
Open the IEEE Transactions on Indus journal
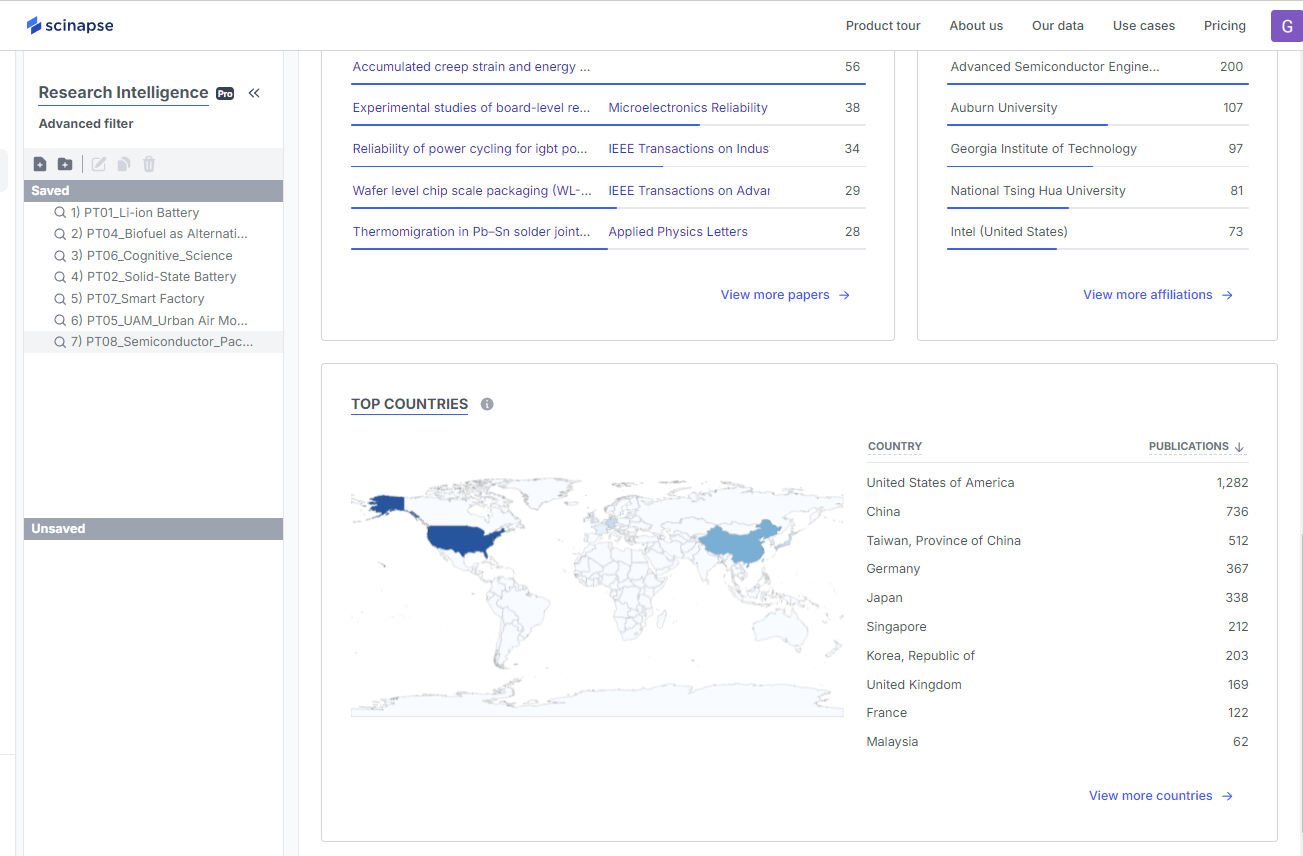pyautogui.click(x=689, y=149)
